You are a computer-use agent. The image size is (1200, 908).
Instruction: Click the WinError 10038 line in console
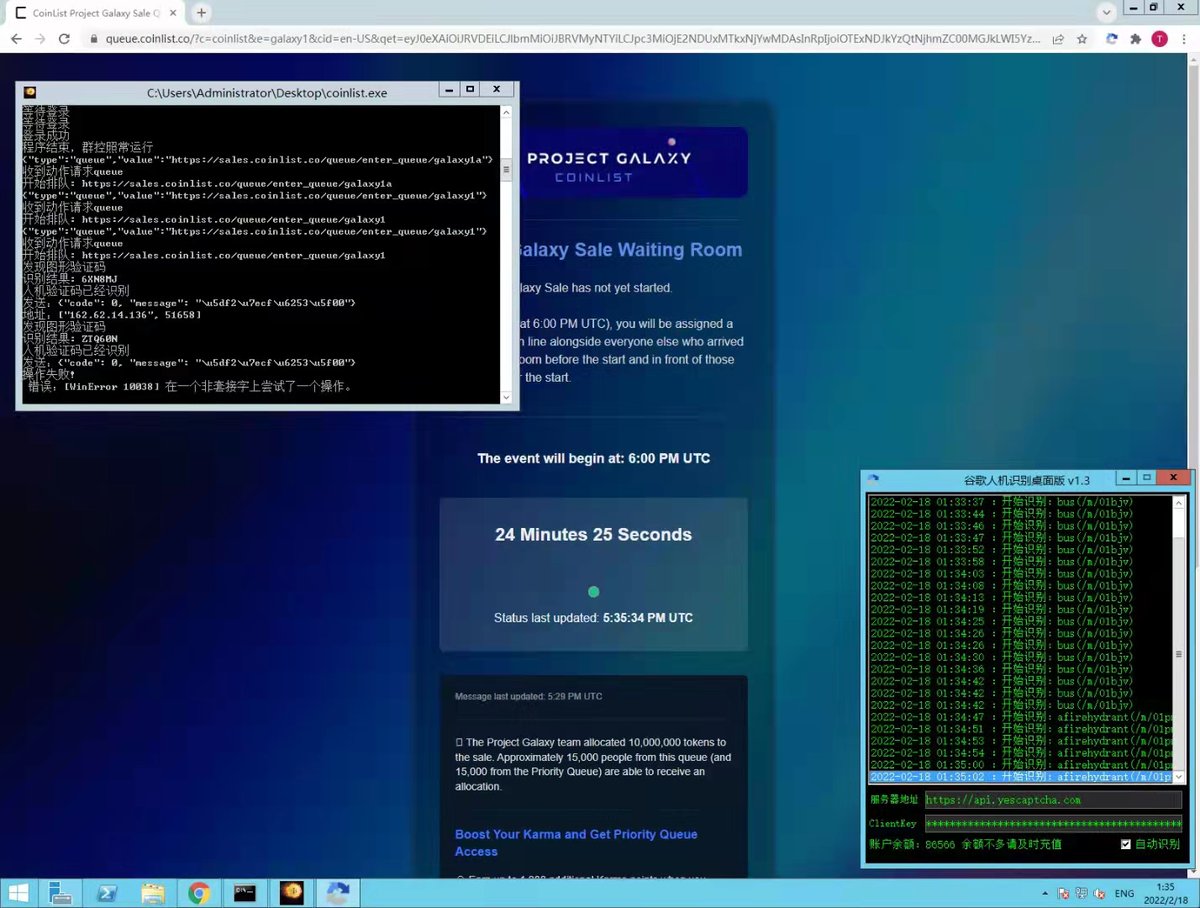[x=188, y=386]
